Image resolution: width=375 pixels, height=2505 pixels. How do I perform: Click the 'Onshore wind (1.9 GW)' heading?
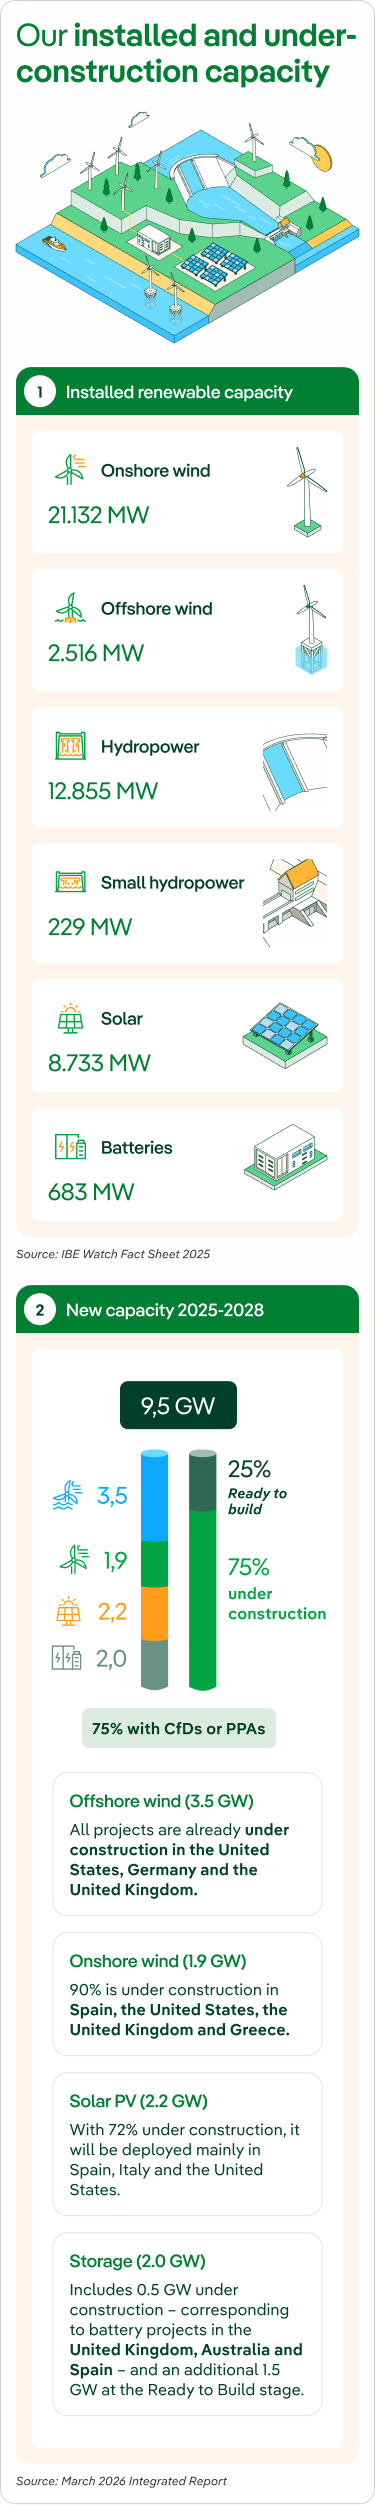pos(158,1961)
